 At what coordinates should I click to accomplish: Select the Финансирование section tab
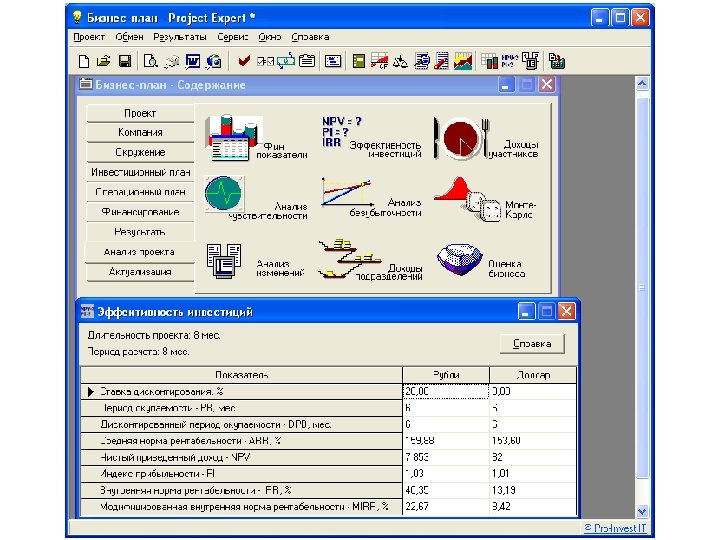pos(140,212)
